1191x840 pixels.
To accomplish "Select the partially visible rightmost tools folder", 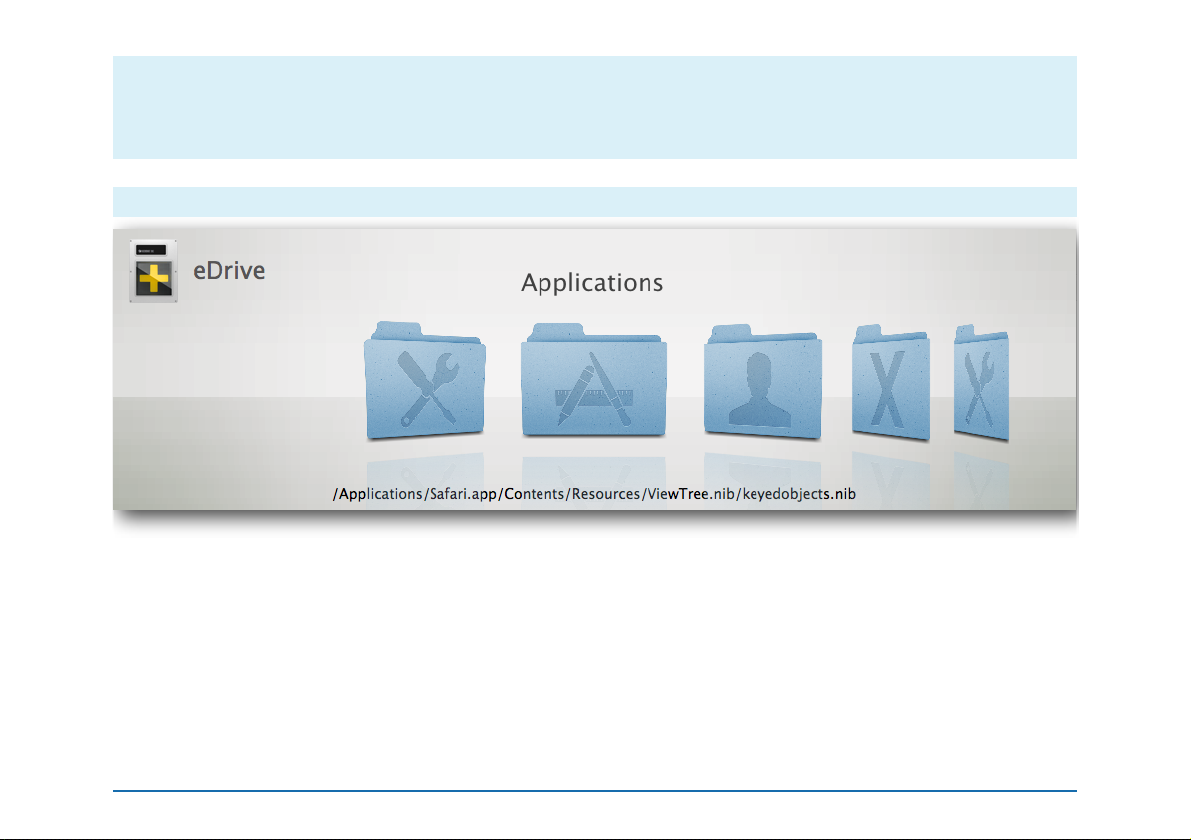I will pos(981,382).
